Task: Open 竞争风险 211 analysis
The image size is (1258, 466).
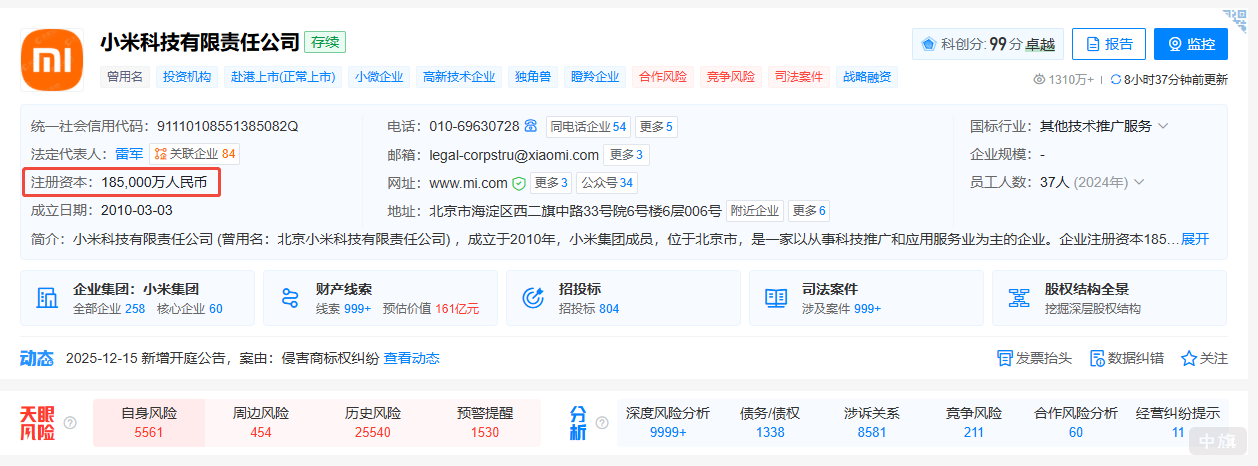Action: coord(974,423)
